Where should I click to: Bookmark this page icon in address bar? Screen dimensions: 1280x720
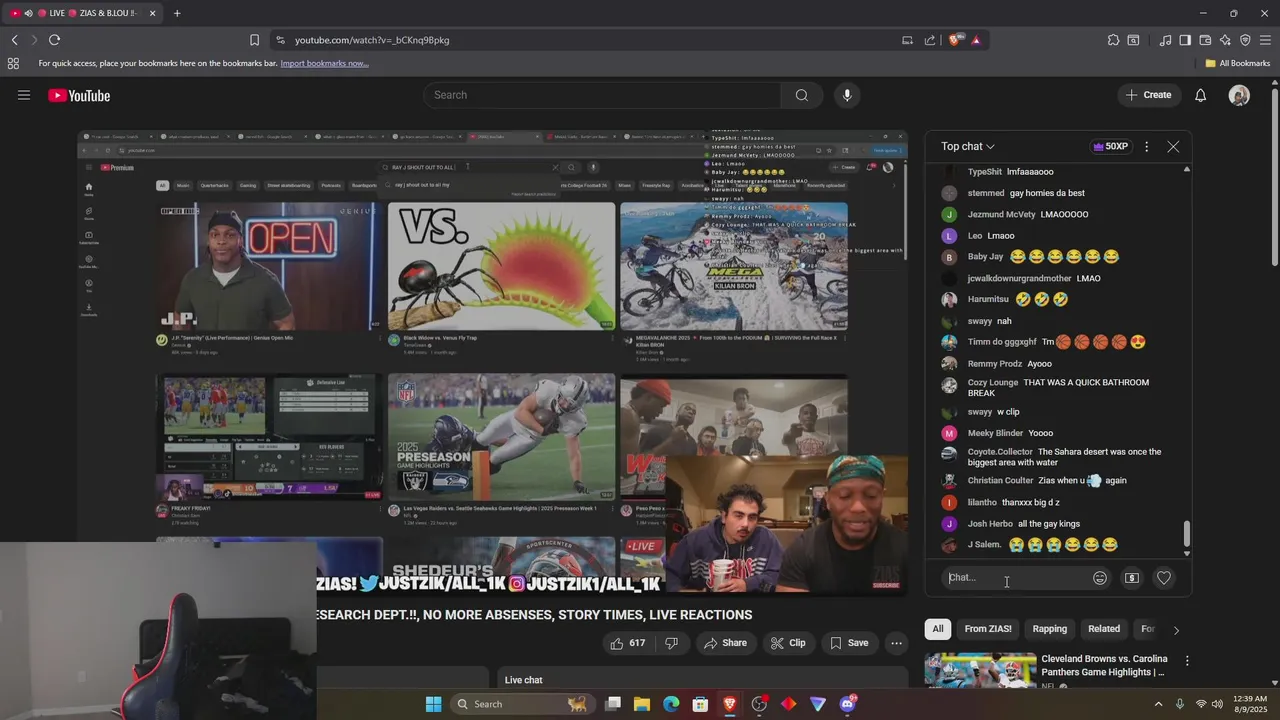[x=254, y=40]
